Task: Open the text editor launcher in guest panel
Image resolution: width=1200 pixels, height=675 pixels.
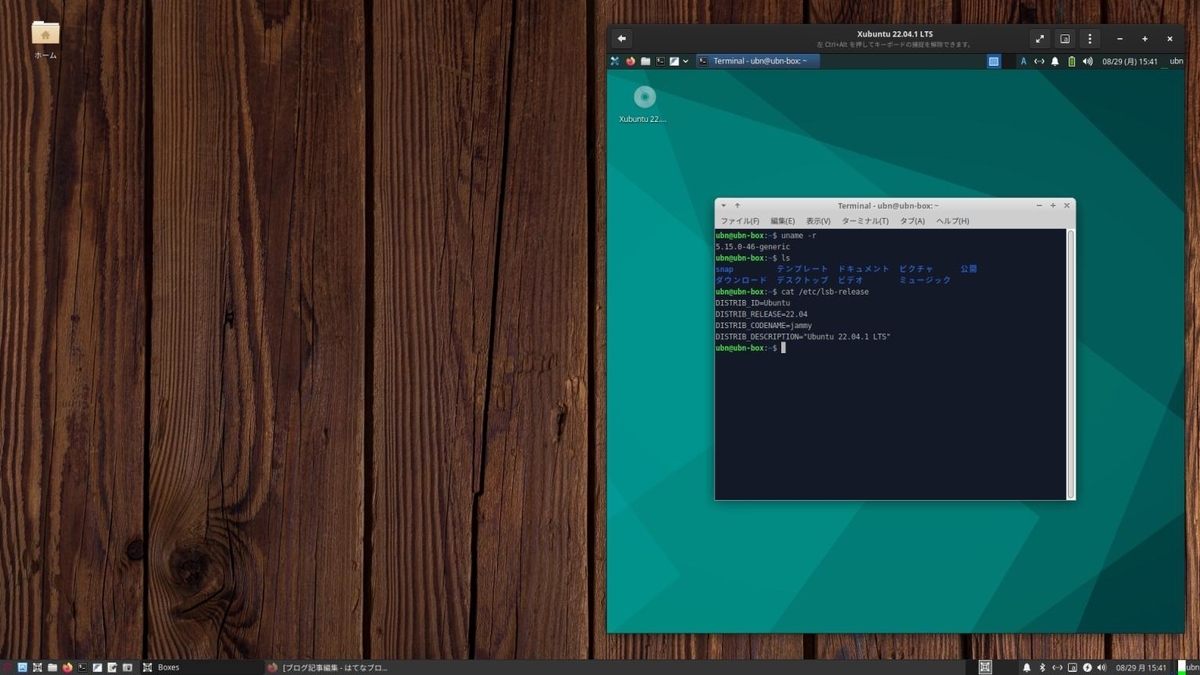Action: [674, 61]
